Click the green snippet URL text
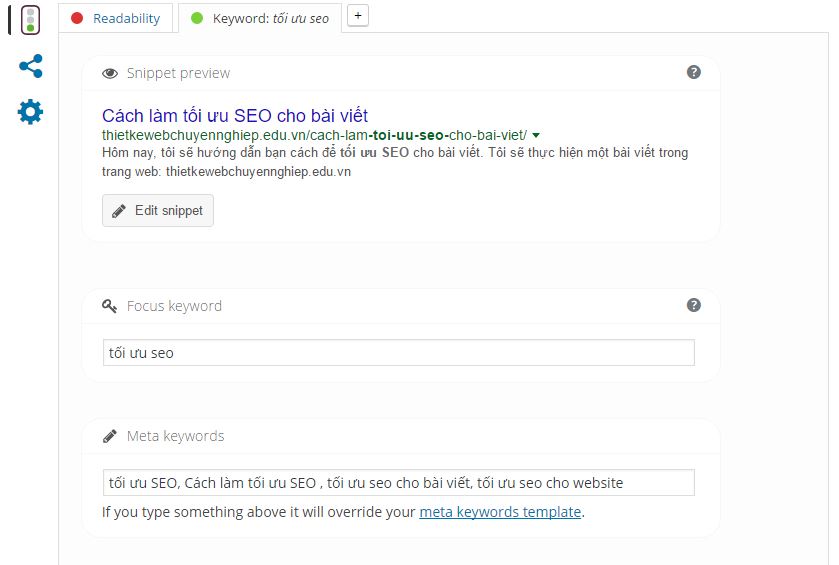Viewport: 839px width, 565px height. [314, 135]
